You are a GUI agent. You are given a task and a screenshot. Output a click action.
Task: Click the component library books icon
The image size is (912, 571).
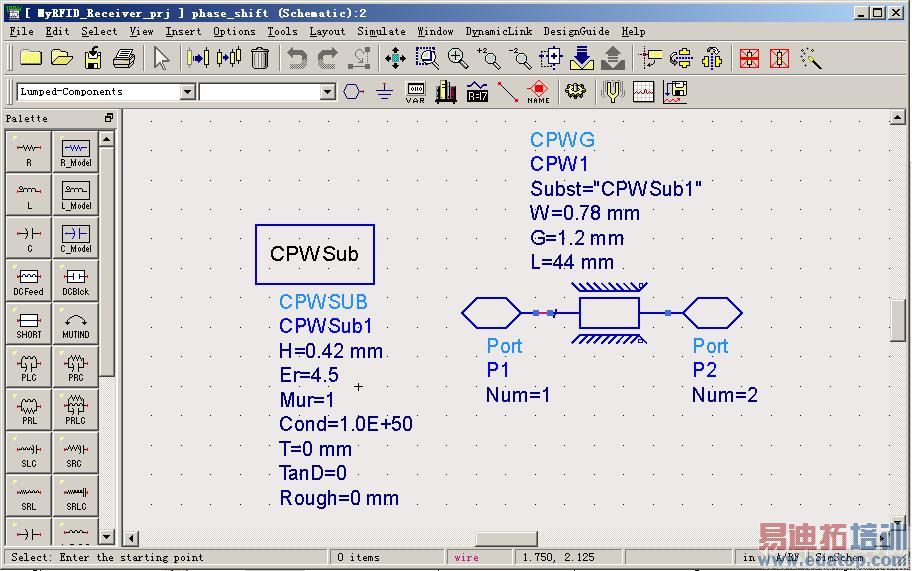pyautogui.click(x=446, y=92)
